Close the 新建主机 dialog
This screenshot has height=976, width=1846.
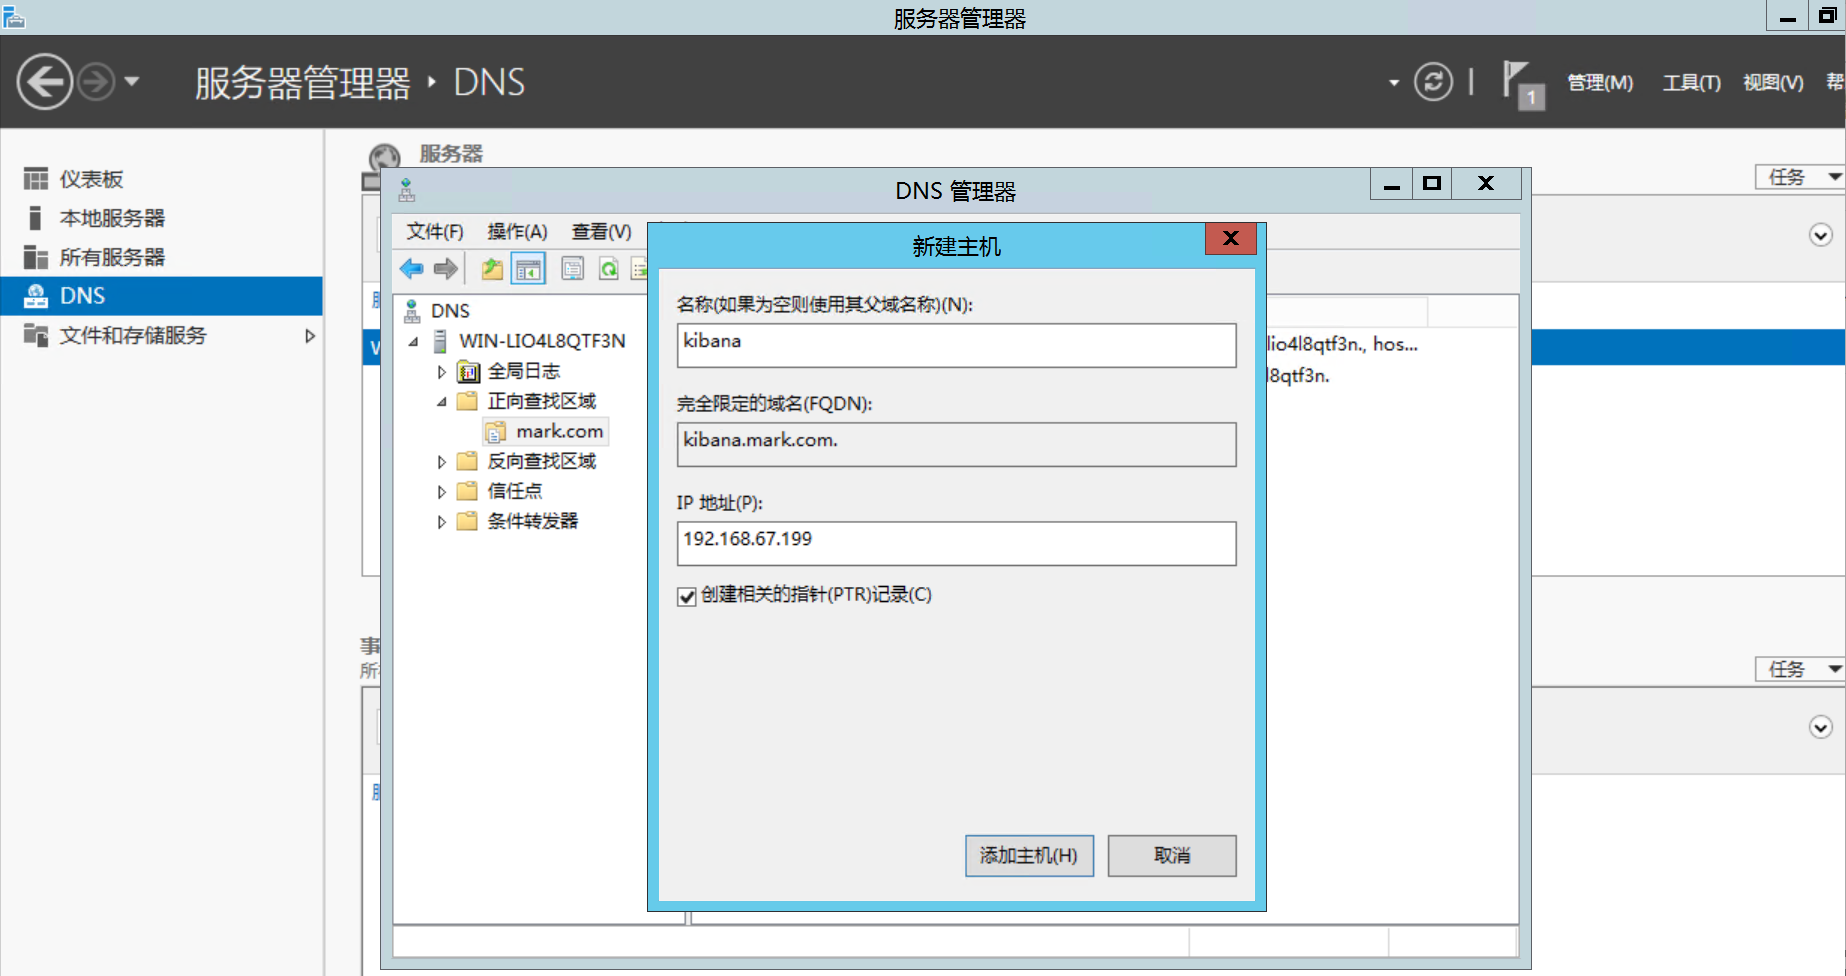1231,238
